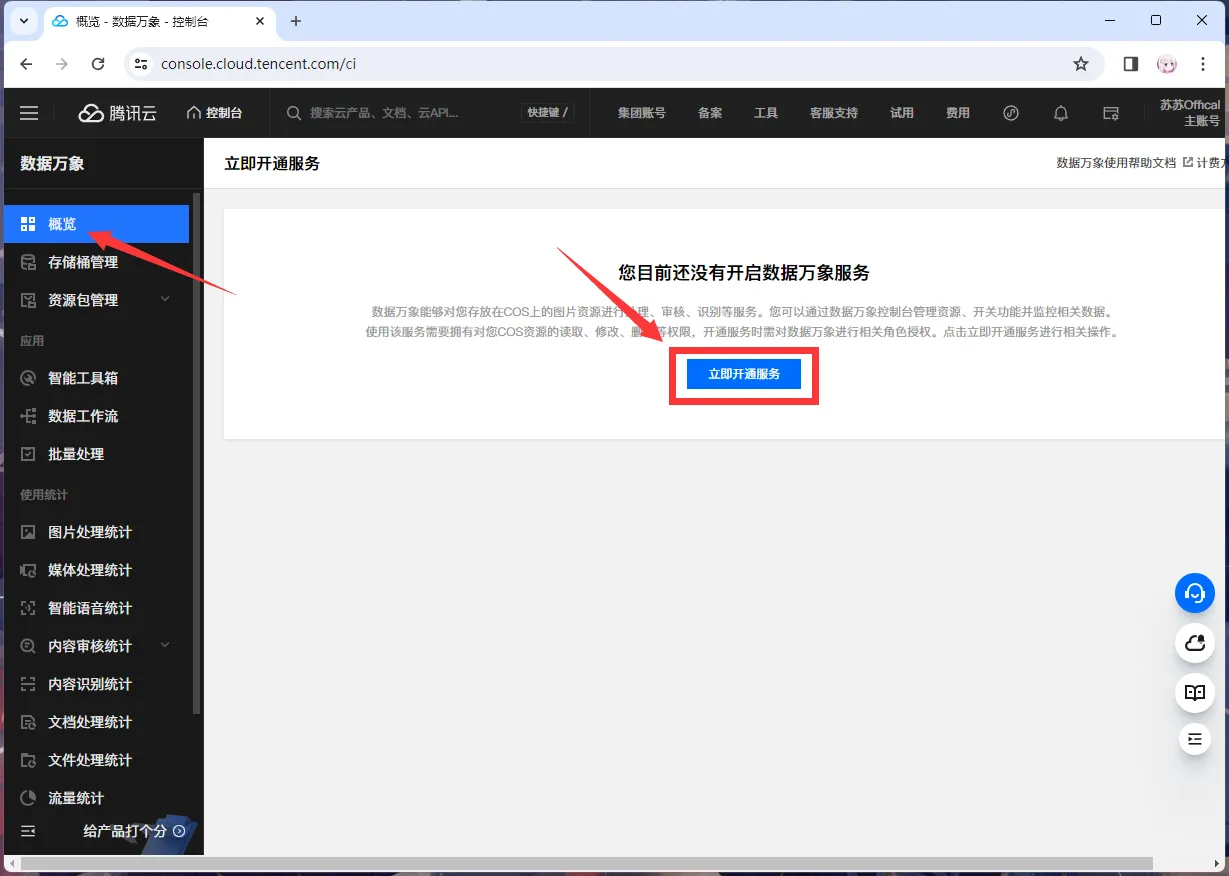The image size is (1229, 876).
Task: Click the mini-program icon in top bar
Action: (x=1011, y=113)
